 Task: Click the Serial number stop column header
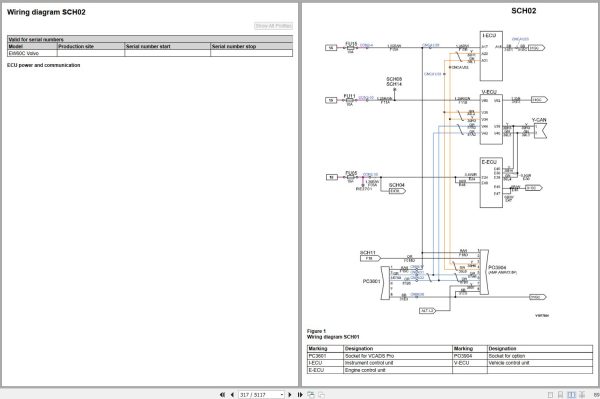252,46
